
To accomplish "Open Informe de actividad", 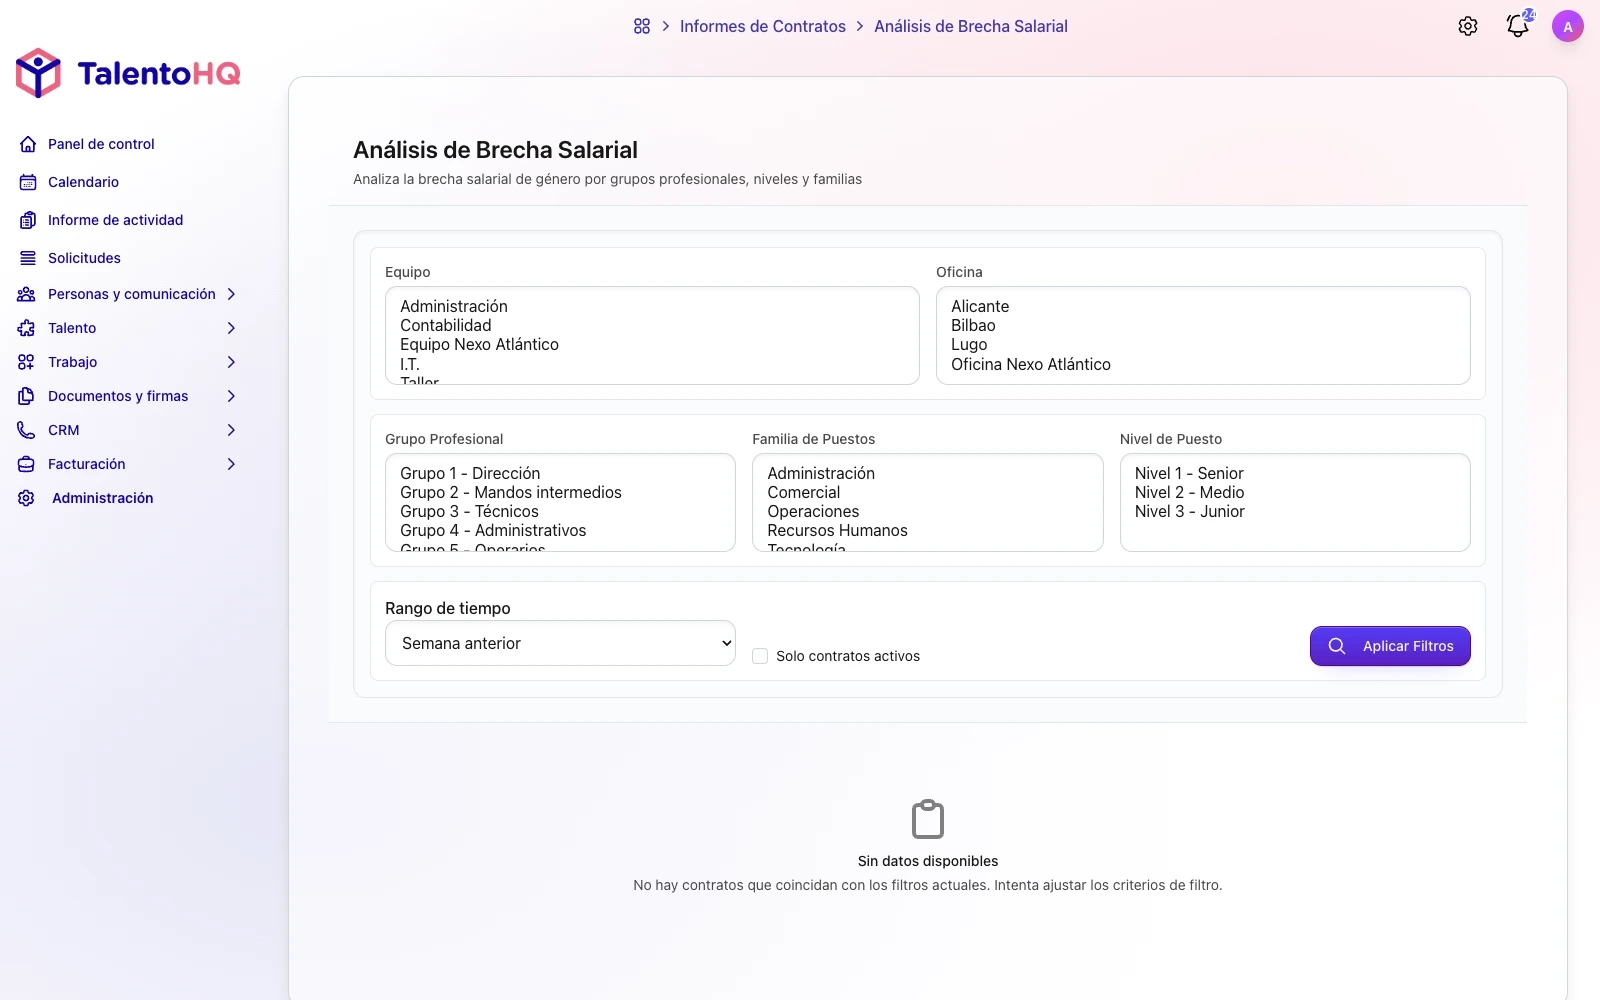I will coord(115,220).
